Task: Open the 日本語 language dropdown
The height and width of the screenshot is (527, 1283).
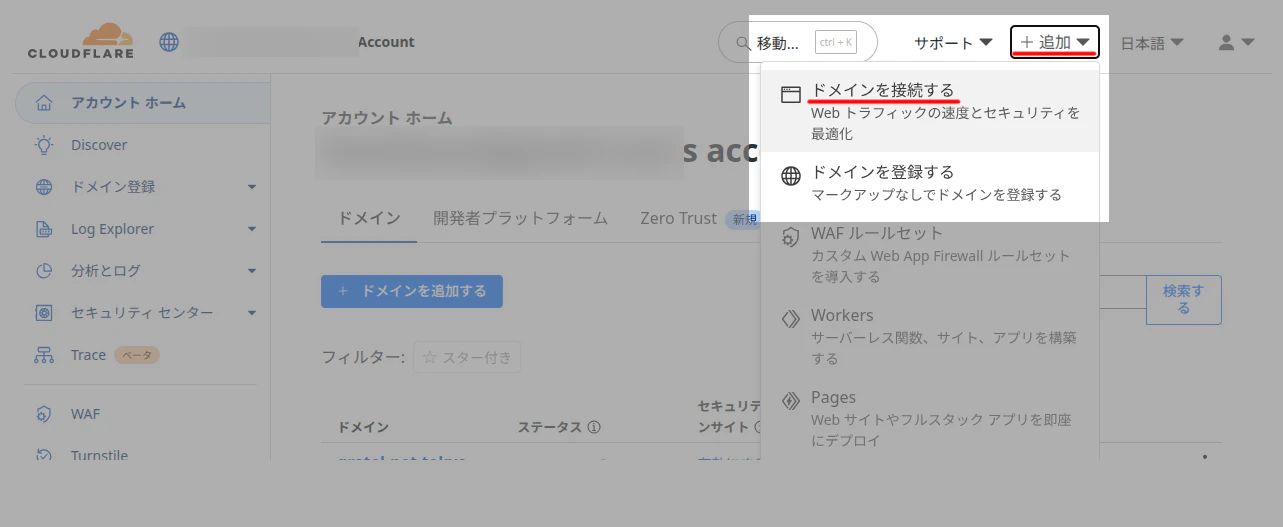Action: pyautogui.click(x=1152, y=43)
